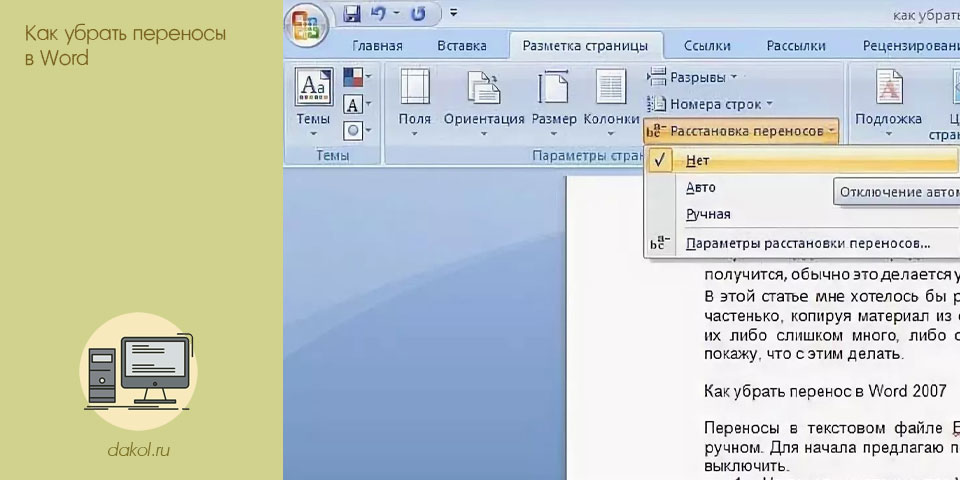Image resolution: width=960 pixels, height=480 pixels.
Task: Open the Темы themes gallery
Action: point(313,102)
